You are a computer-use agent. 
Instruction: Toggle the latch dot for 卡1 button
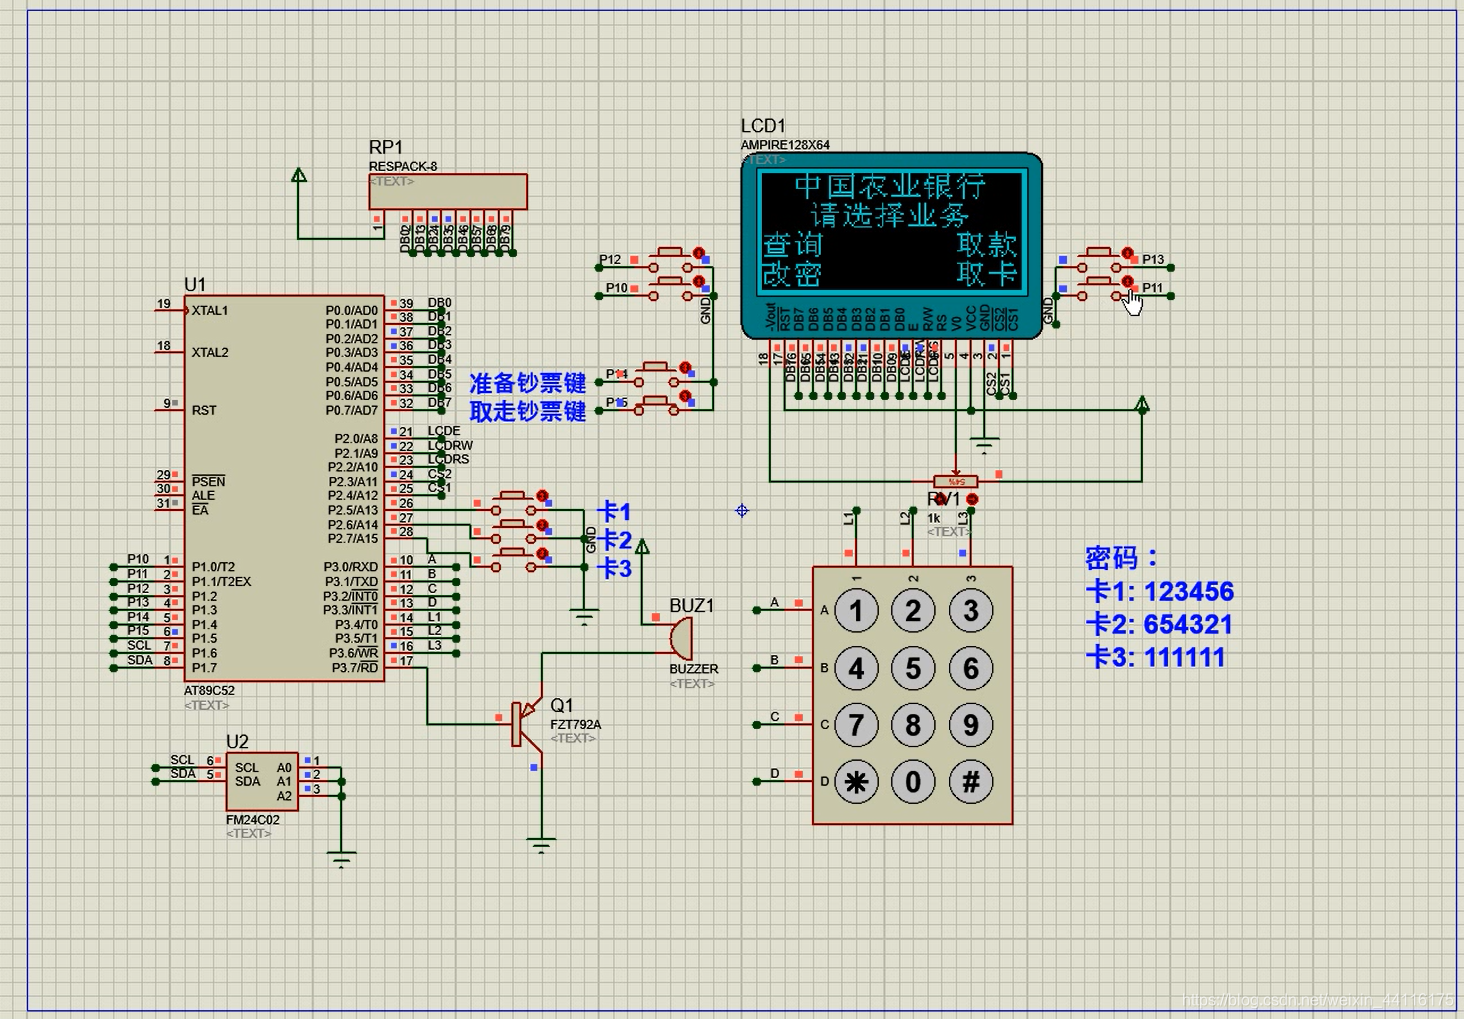tap(542, 496)
